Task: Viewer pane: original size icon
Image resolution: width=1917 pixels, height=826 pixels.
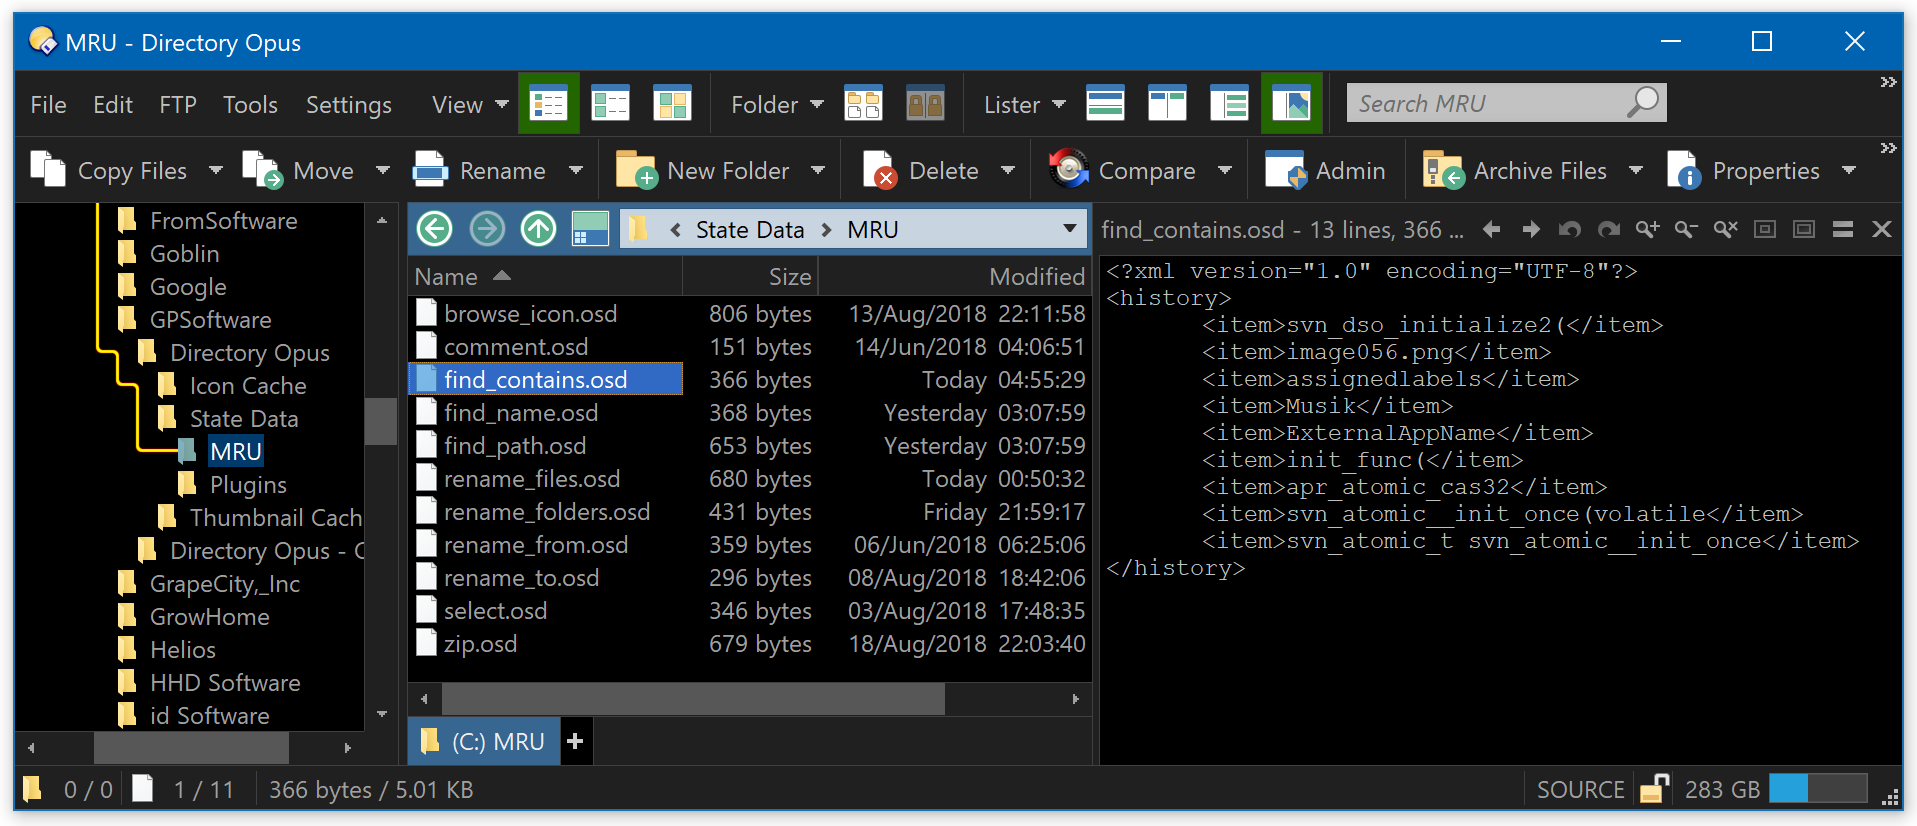Action: coord(1765,229)
